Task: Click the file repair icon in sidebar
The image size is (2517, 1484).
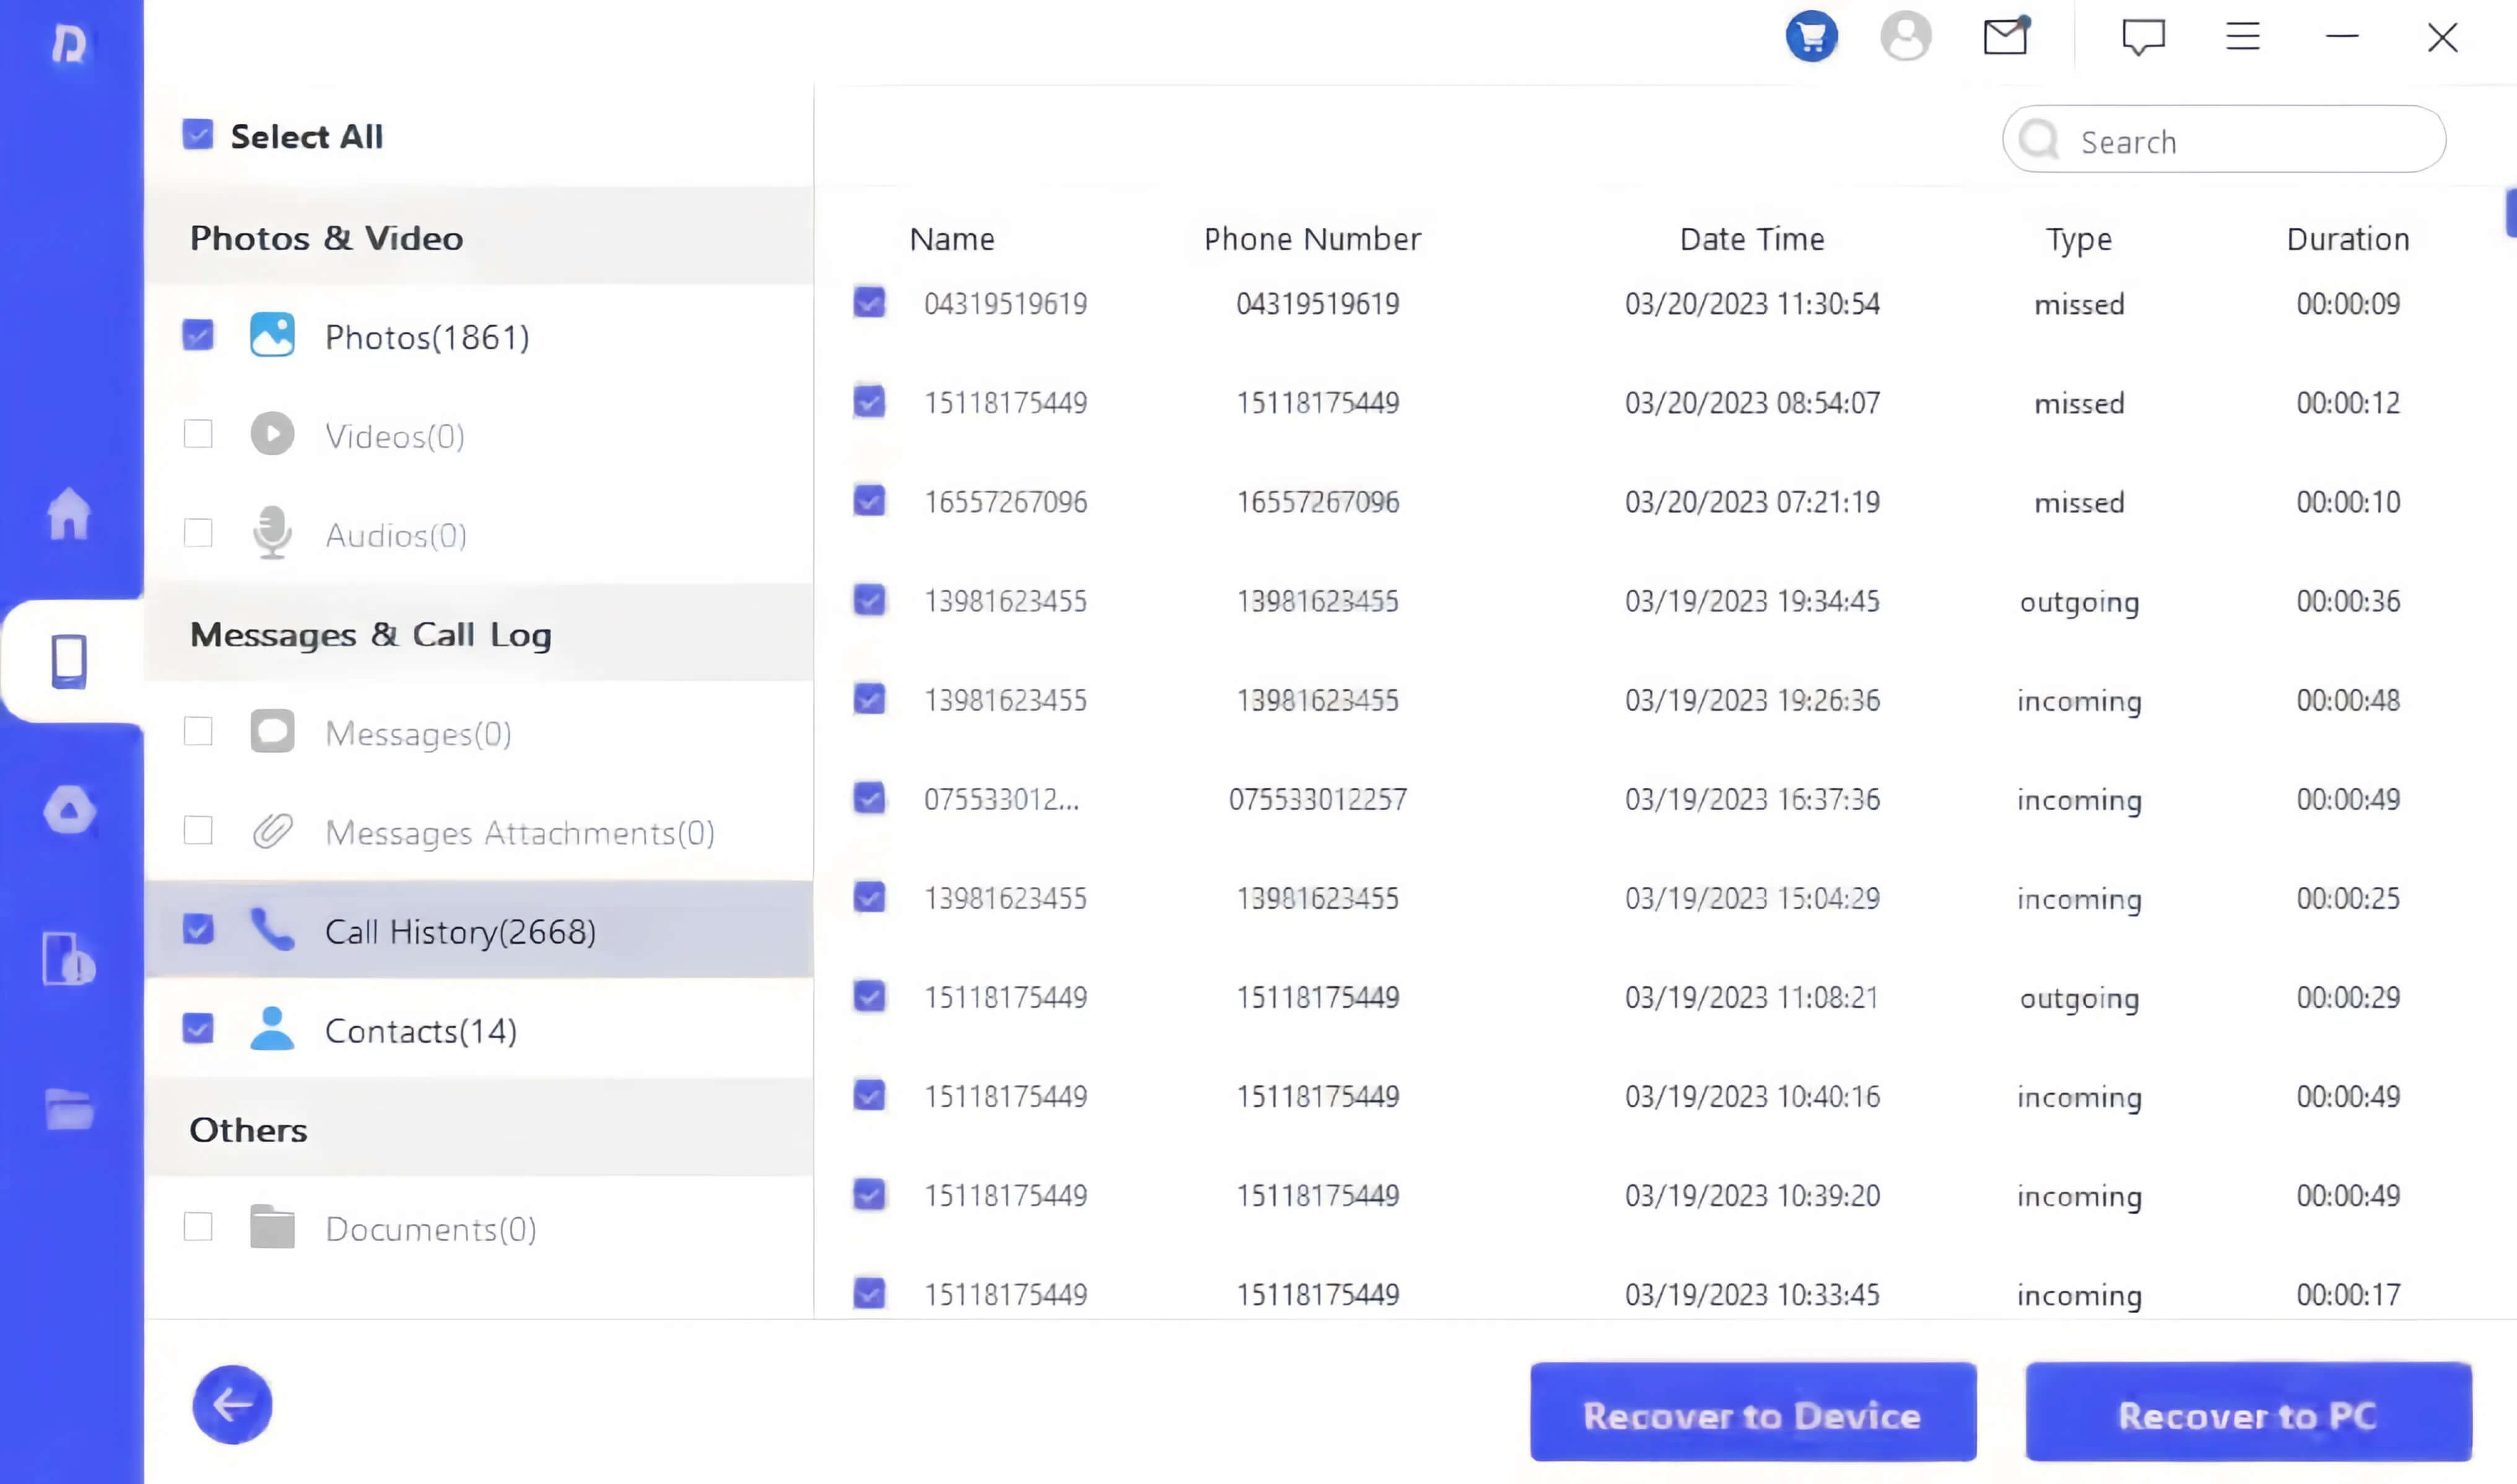Action: tap(71, 959)
